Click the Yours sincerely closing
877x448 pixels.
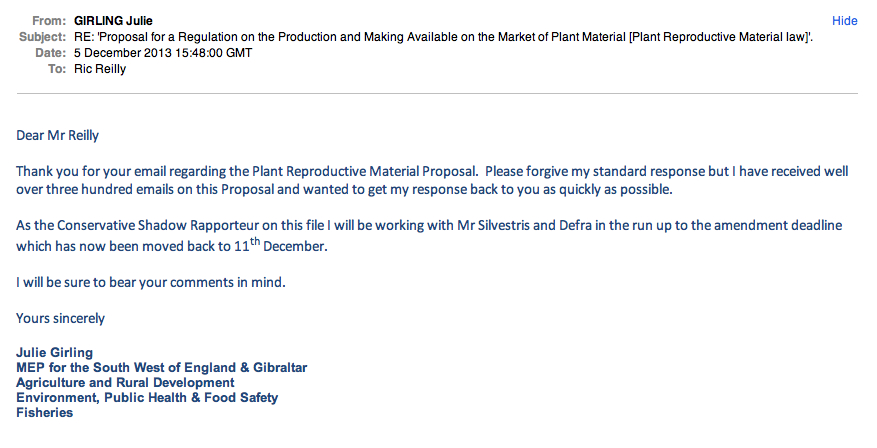point(60,318)
